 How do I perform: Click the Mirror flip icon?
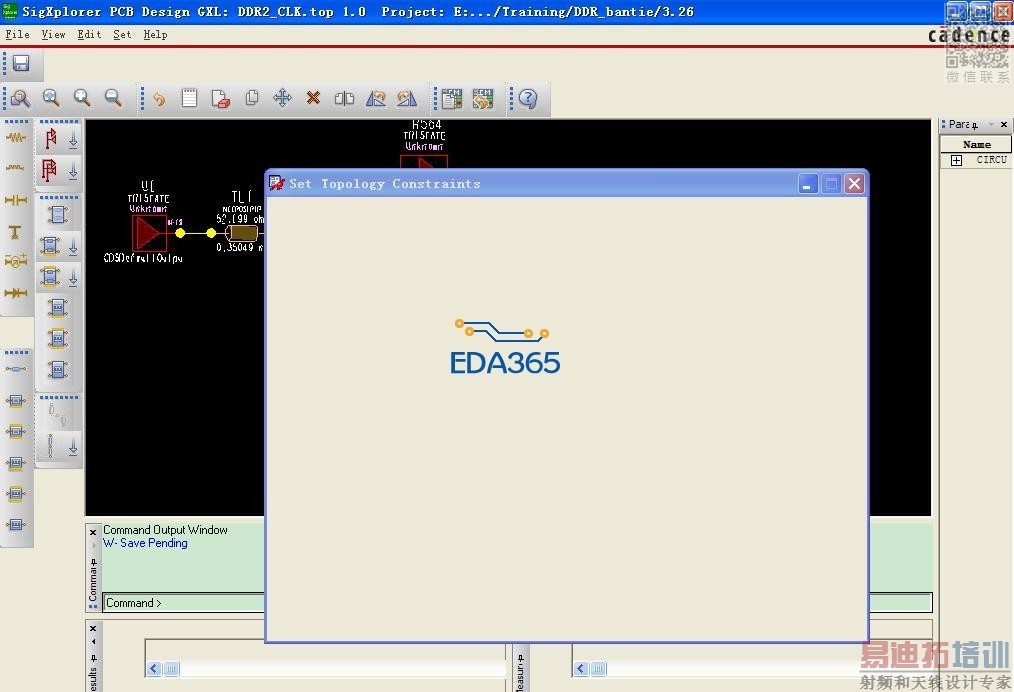(345, 98)
